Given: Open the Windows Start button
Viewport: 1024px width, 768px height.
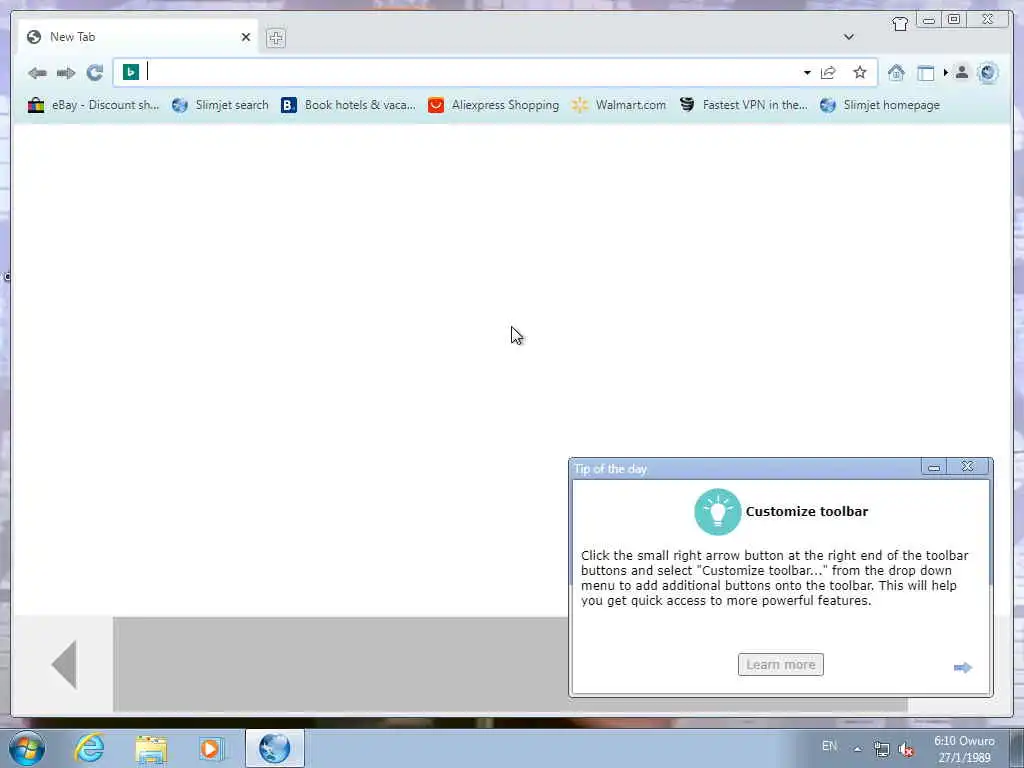Looking at the screenshot, I should (27, 748).
